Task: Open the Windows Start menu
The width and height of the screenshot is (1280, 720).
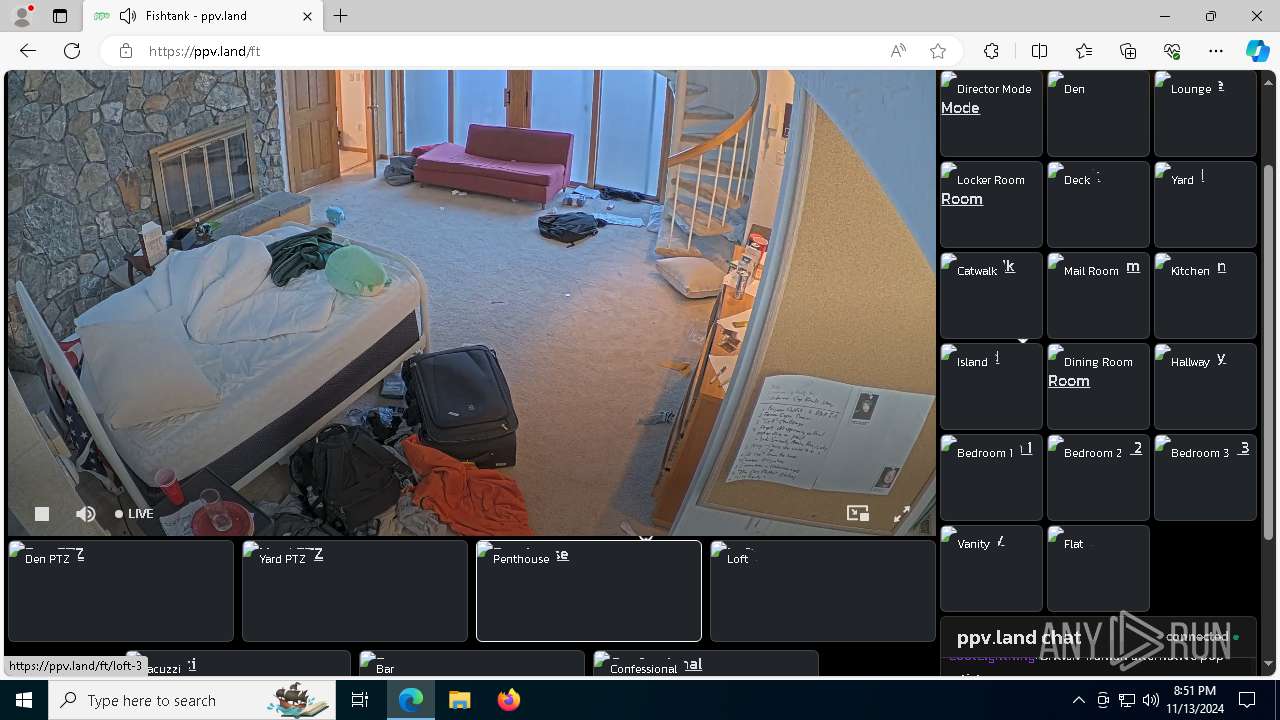Action: 24,700
